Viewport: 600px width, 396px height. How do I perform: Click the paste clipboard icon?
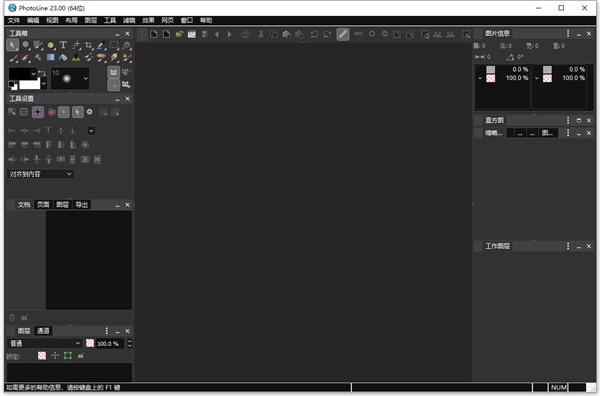pyautogui.click(x=286, y=34)
